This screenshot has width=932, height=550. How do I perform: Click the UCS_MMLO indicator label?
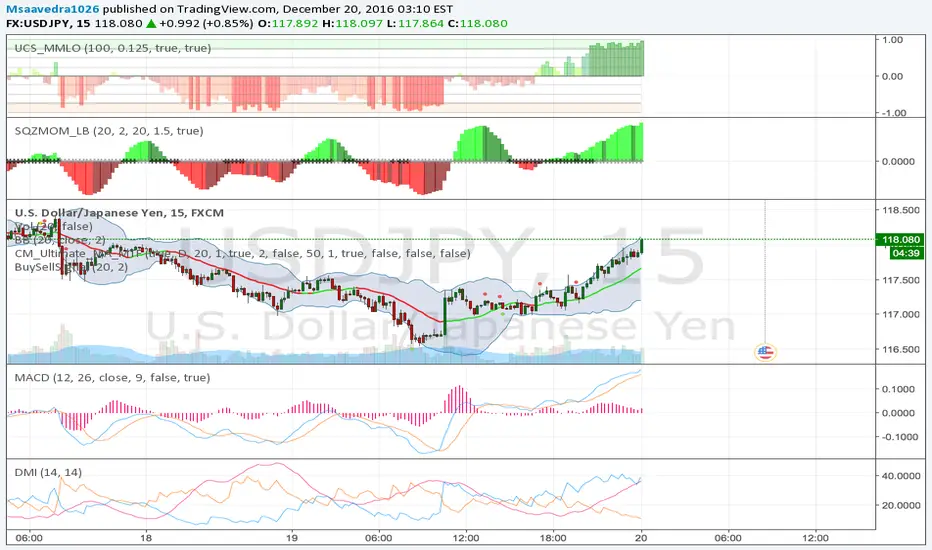pos(112,48)
